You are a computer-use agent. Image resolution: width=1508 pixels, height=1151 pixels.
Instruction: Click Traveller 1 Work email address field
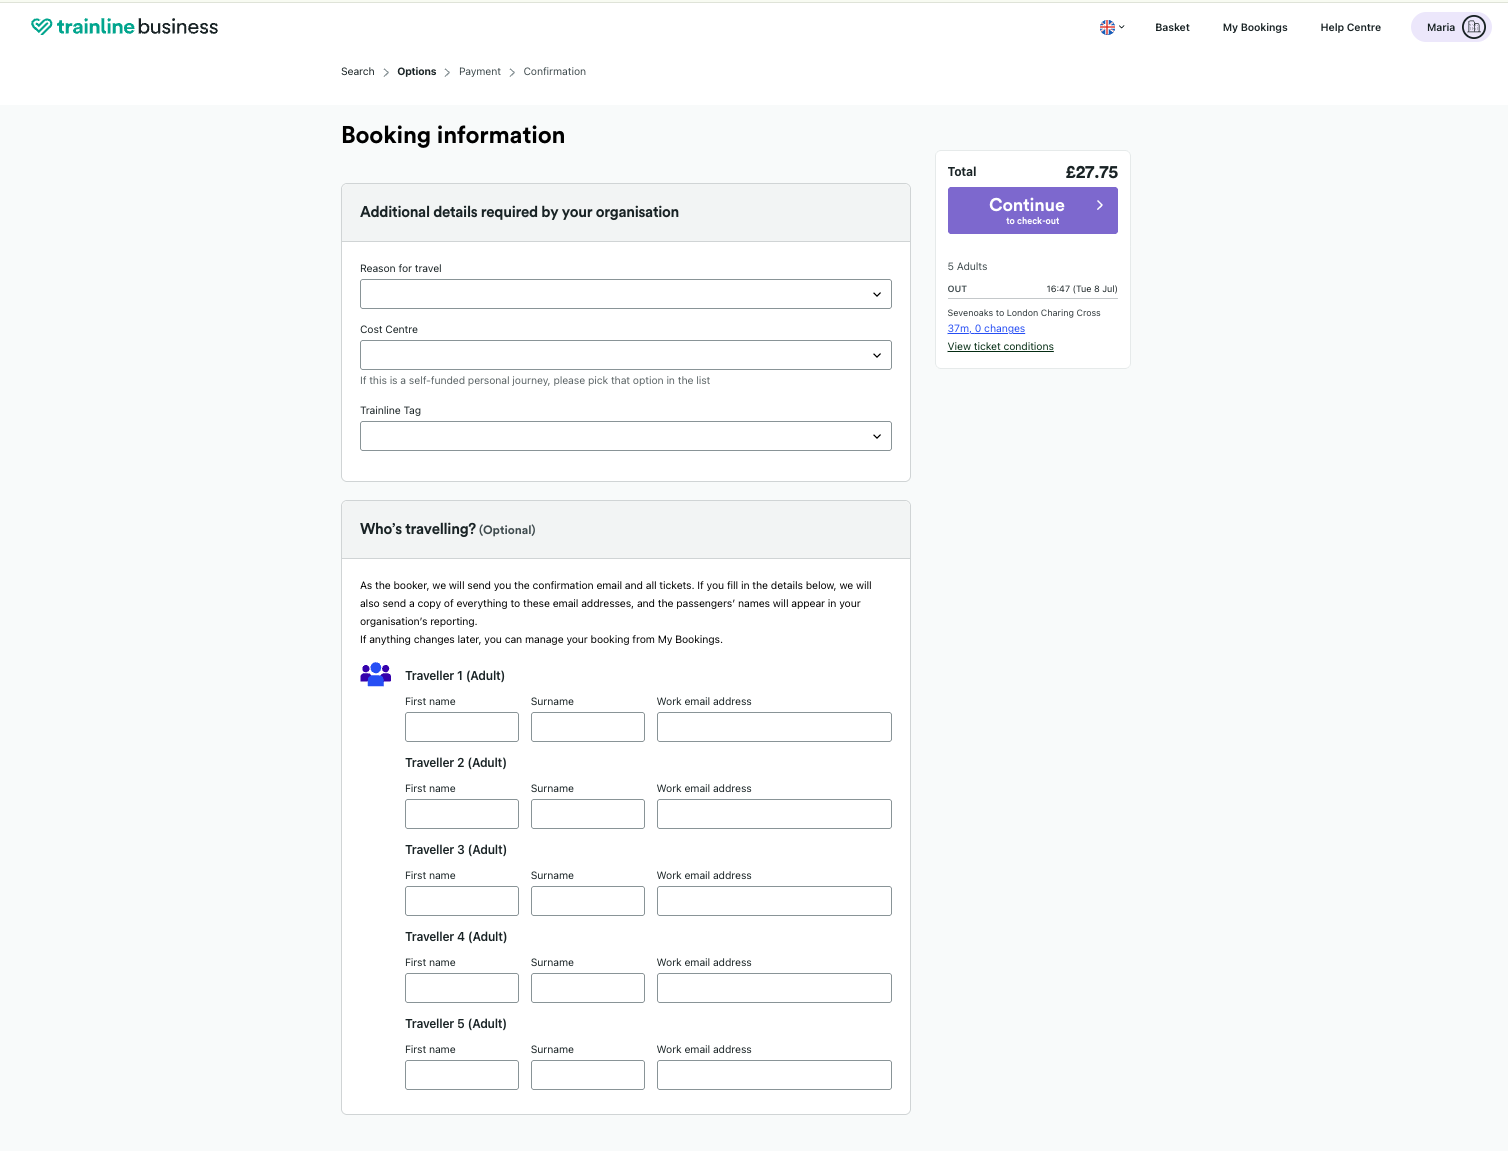click(774, 727)
